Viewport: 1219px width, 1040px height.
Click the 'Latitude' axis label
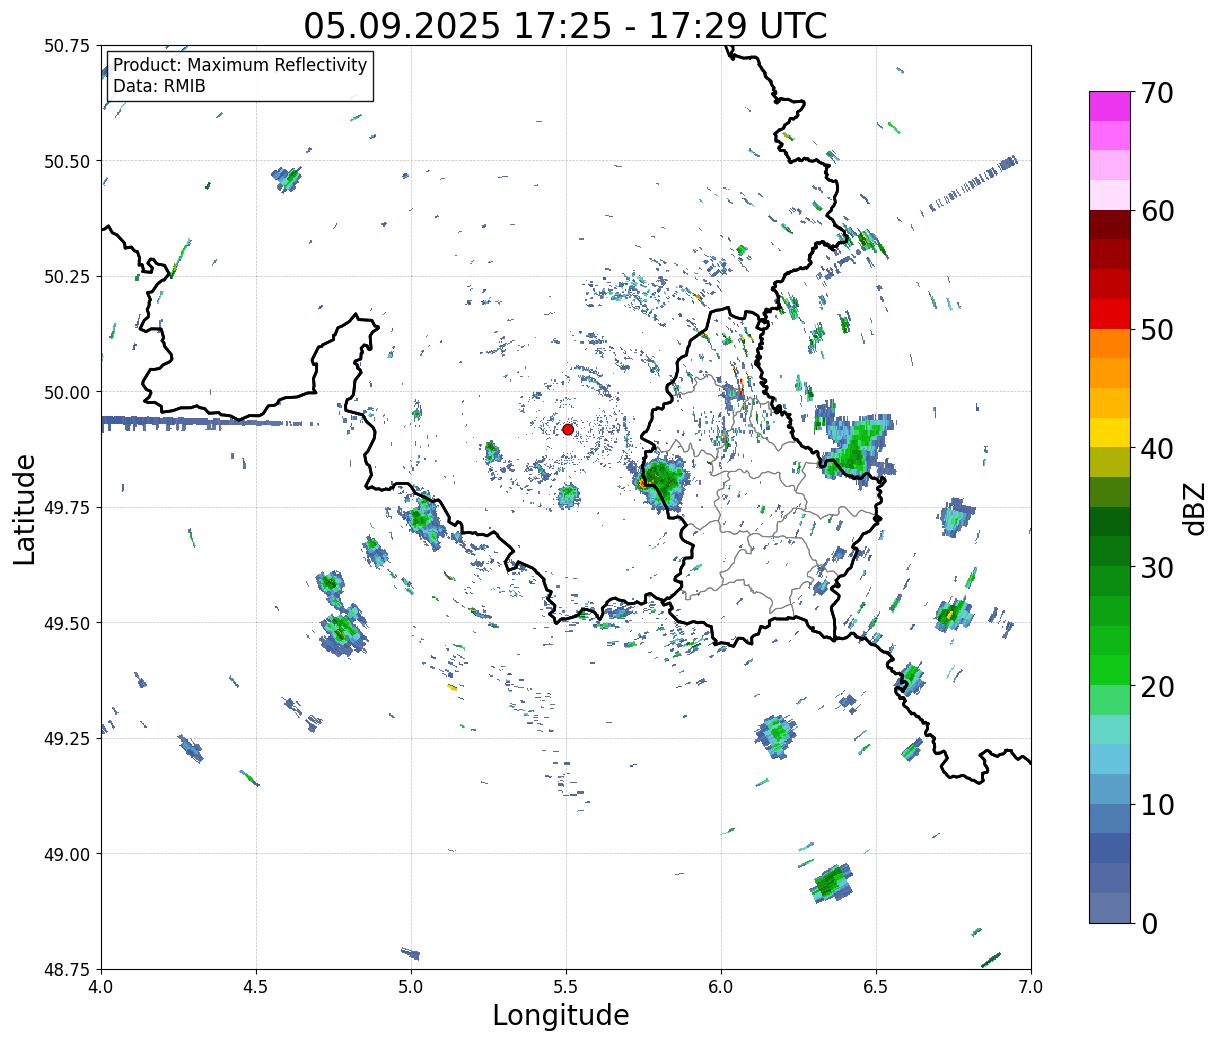tap(26, 509)
